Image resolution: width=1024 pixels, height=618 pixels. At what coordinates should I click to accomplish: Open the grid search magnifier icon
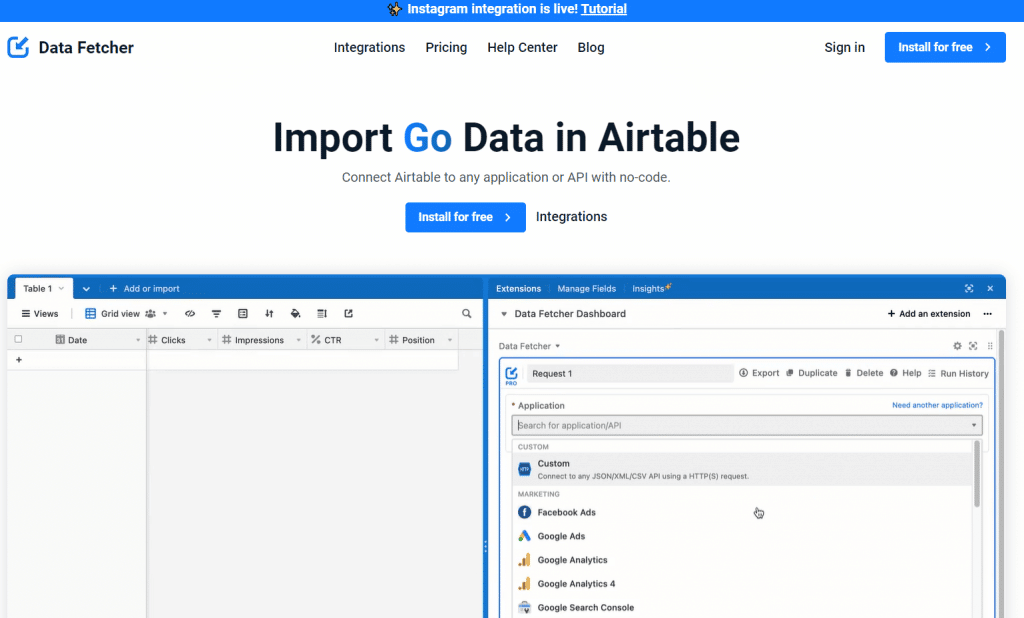tap(466, 314)
